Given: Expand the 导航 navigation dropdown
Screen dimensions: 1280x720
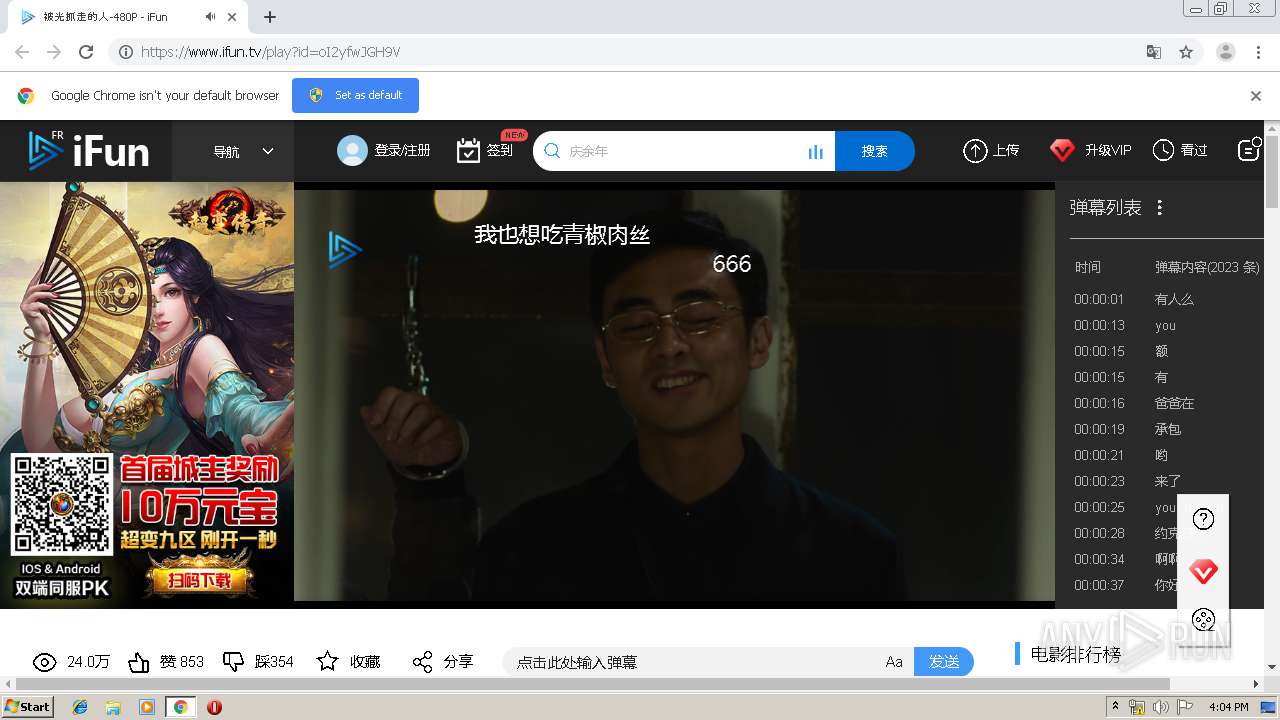Looking at the screenshot, I should pyautogui.click(x=243, y=151).
